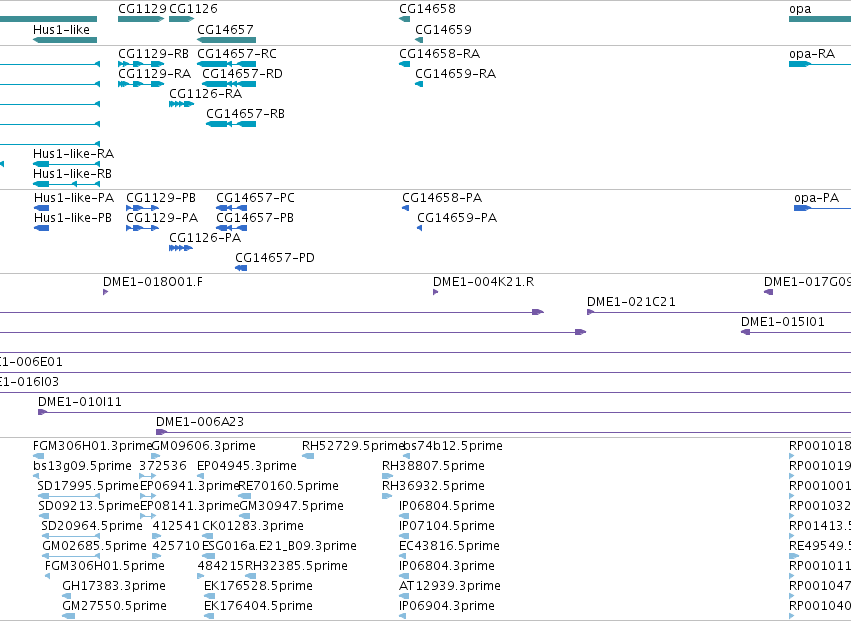Click EST FGM306H01.3prime
This screenshot has width=851, height=621.
pyautogui.click(x=92, y=446)
